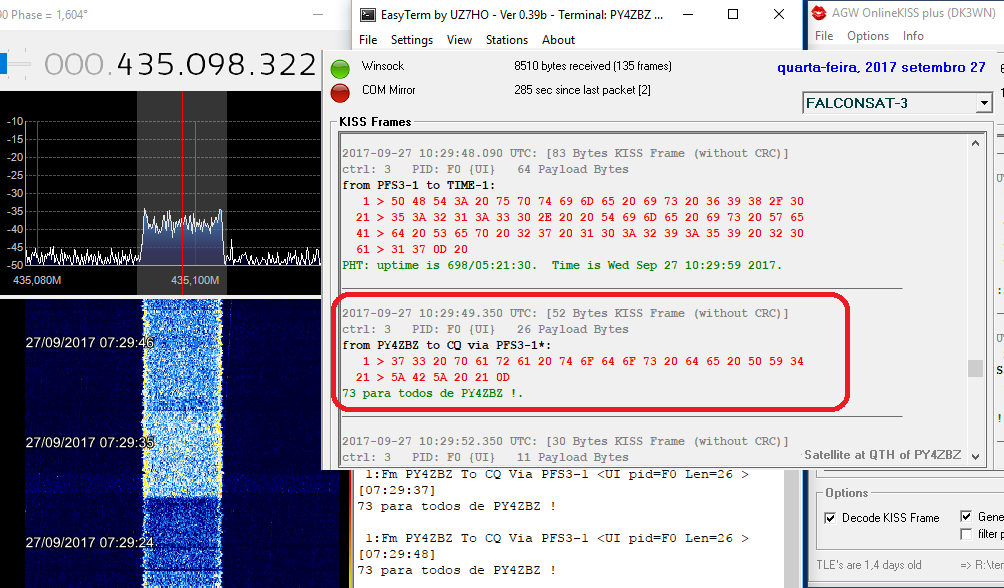Viewport: 1004px width, 588px height.
Task: Click KISS Frames scrollbar up arrow
Action: click(975, 143)
